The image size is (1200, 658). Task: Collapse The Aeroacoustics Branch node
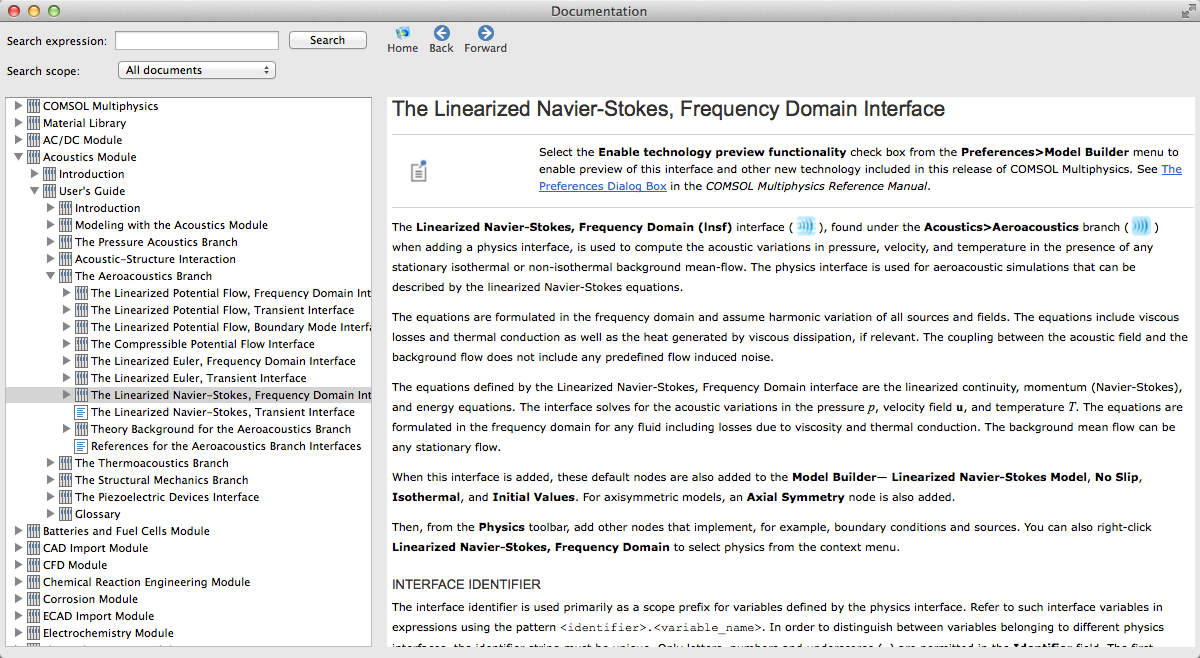click(x=50, y=276)
